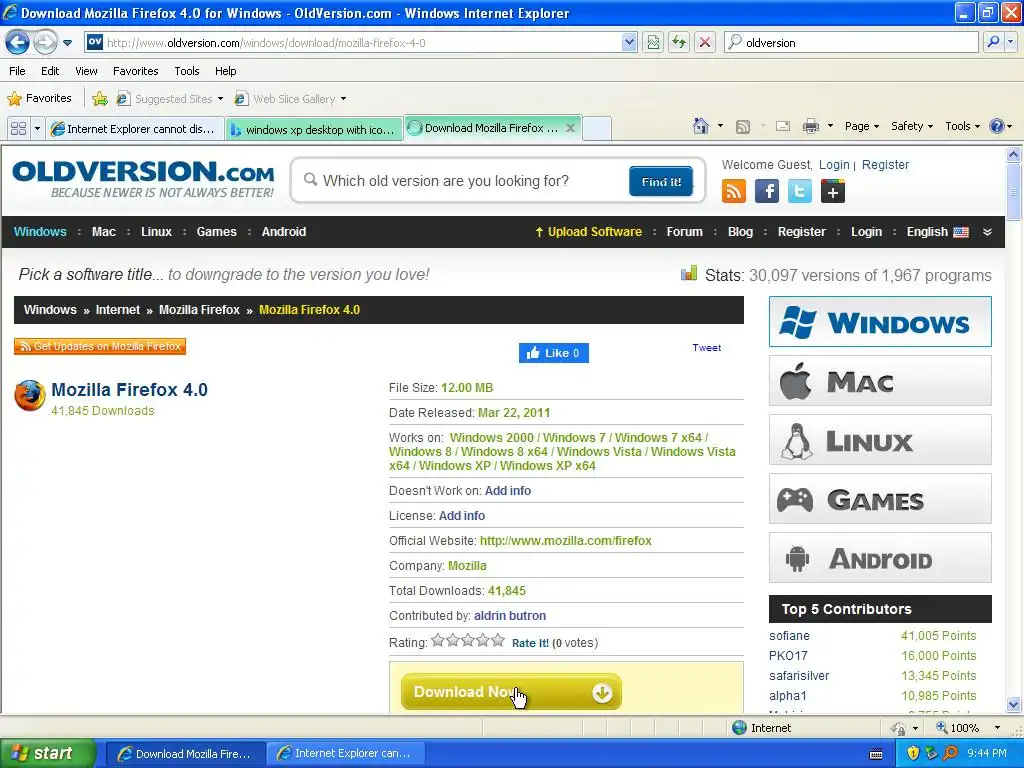Click the Stop loading red X
Image resolution: width=1024 pixels, height=768 pixels.
[705, 43]
